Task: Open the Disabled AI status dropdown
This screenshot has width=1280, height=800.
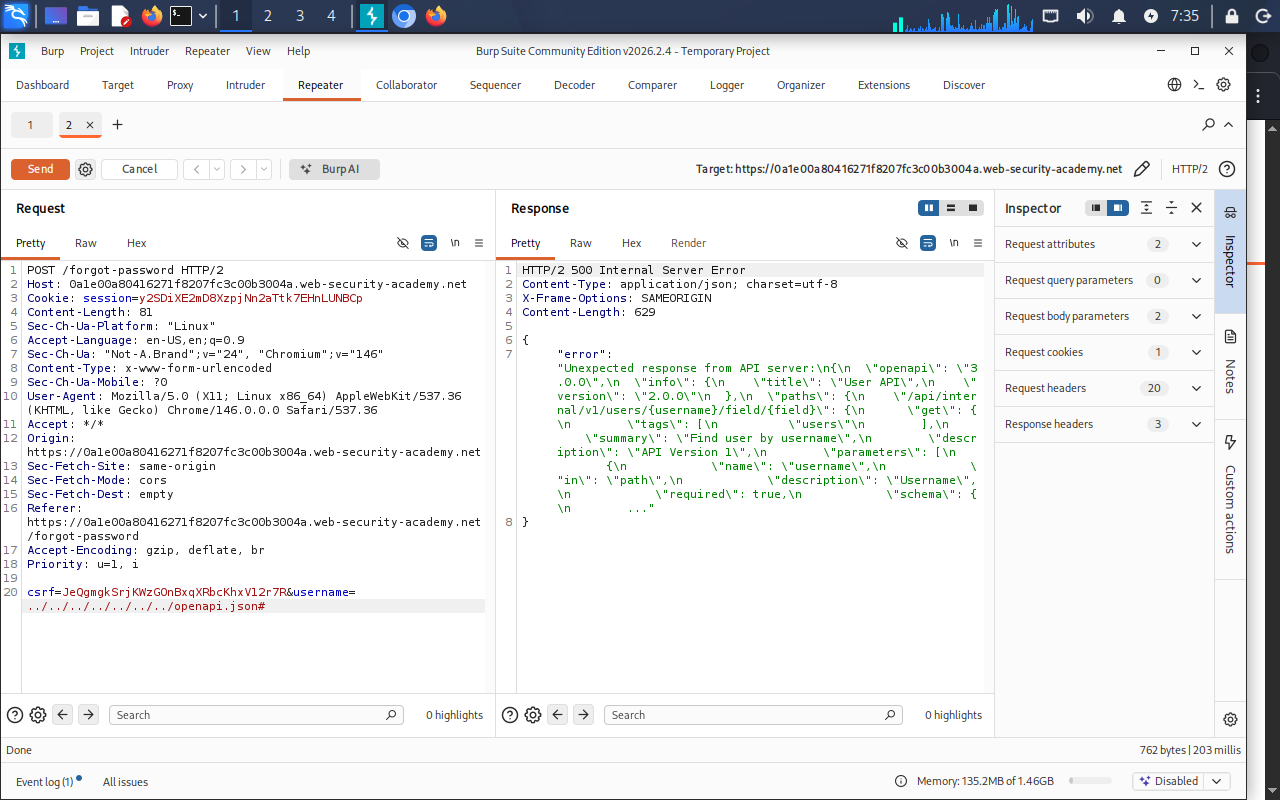Action: tap(1180, 781)
